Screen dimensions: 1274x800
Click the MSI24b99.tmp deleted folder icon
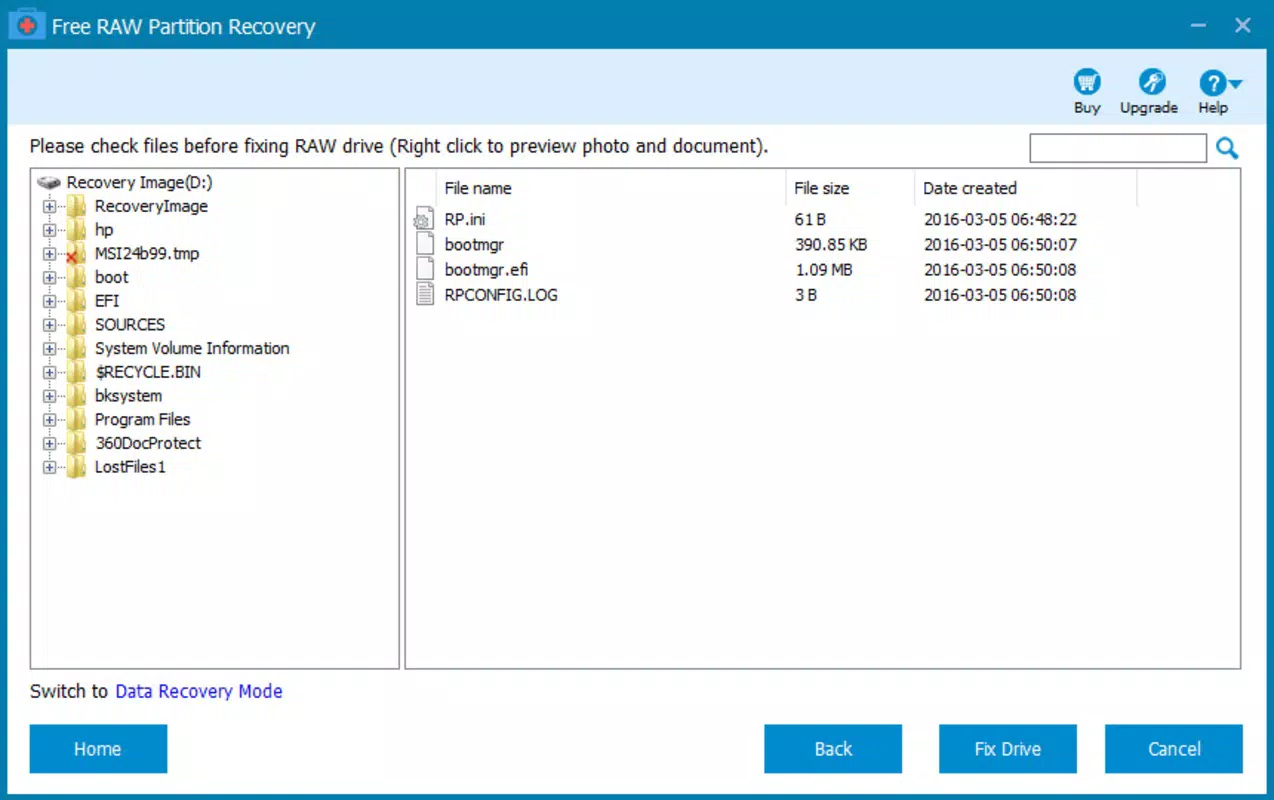pos(77,254)
